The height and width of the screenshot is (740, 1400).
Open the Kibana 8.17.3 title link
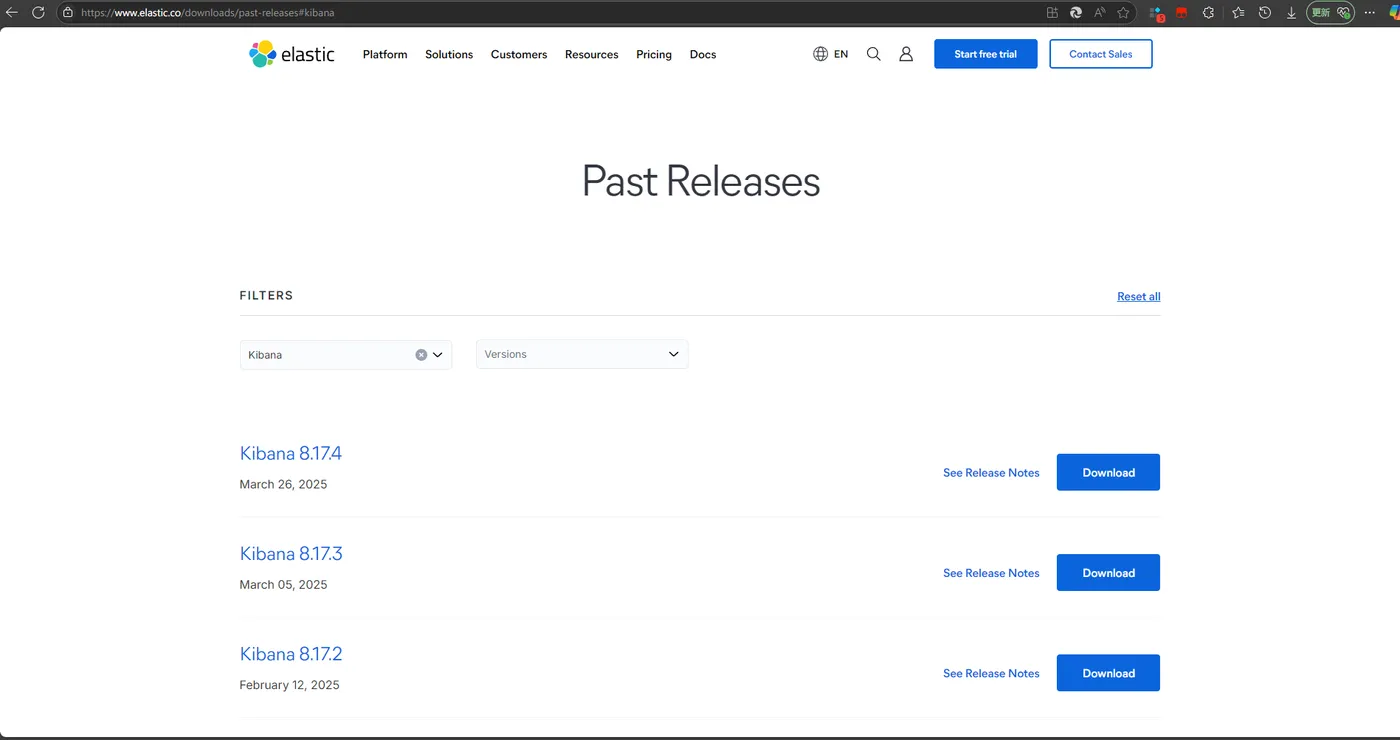point(291,553)
